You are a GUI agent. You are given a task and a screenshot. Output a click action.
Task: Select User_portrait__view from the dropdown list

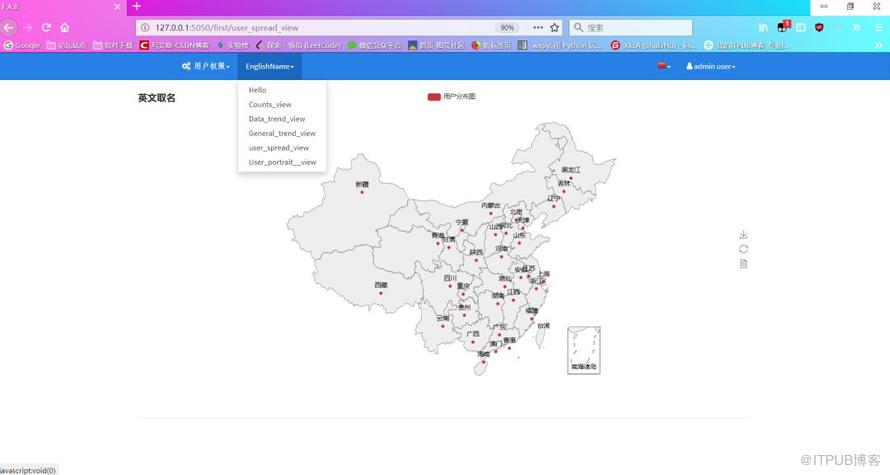click(x=282, y=162)
